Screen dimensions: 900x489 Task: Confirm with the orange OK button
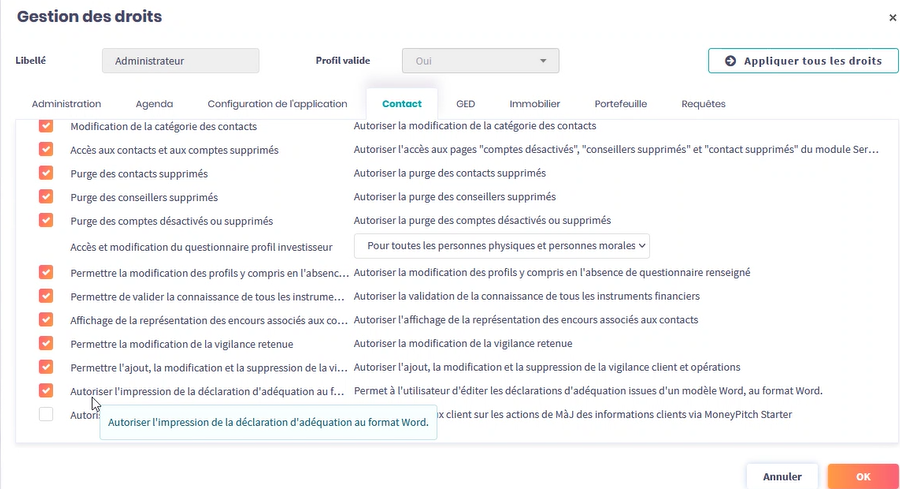click(x=862, y=477)
